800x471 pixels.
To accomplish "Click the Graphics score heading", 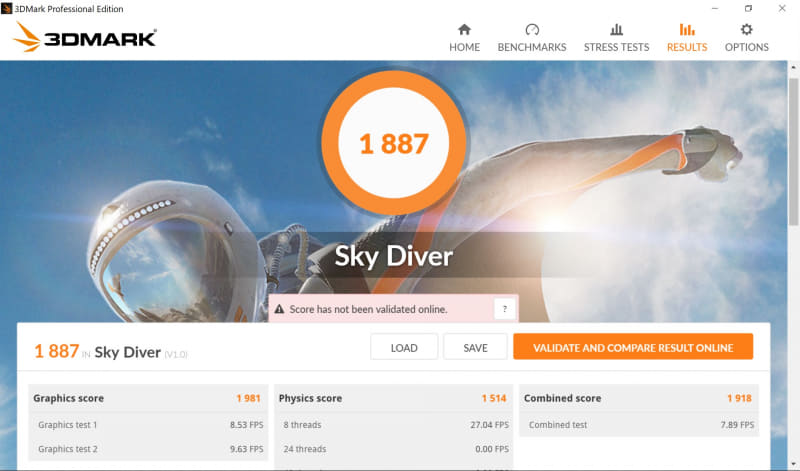I will [68, 398].
